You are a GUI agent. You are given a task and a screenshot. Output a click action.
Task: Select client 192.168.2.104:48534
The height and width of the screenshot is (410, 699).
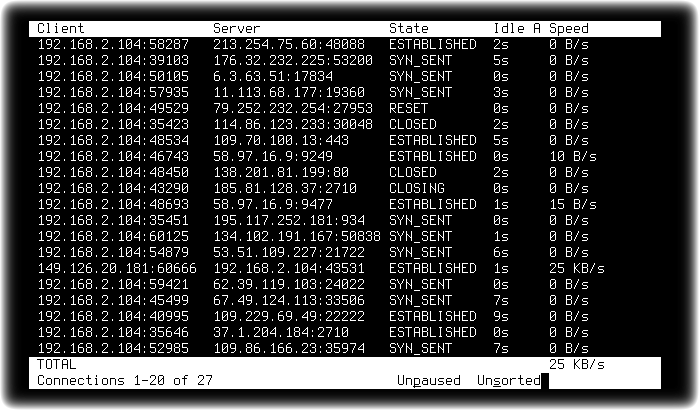coord(113,141)
